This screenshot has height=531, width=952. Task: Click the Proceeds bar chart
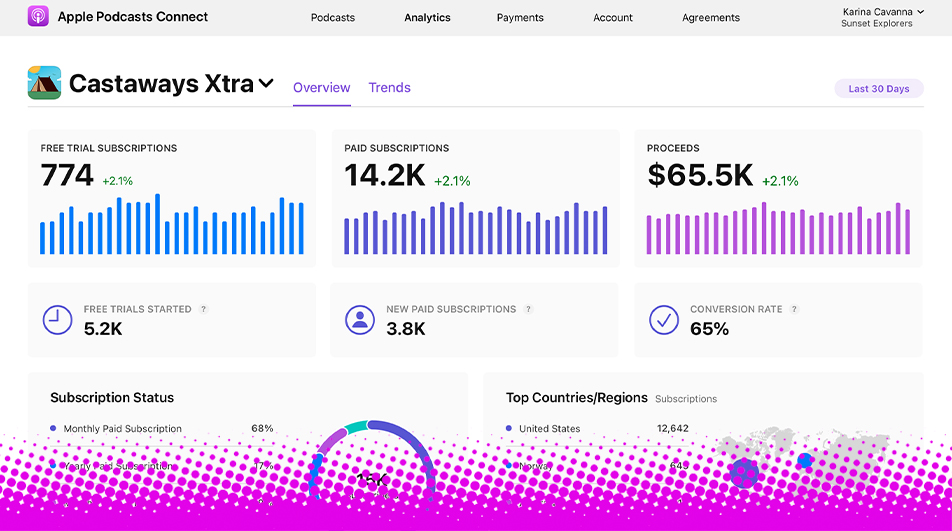click(x=778, y=228)
